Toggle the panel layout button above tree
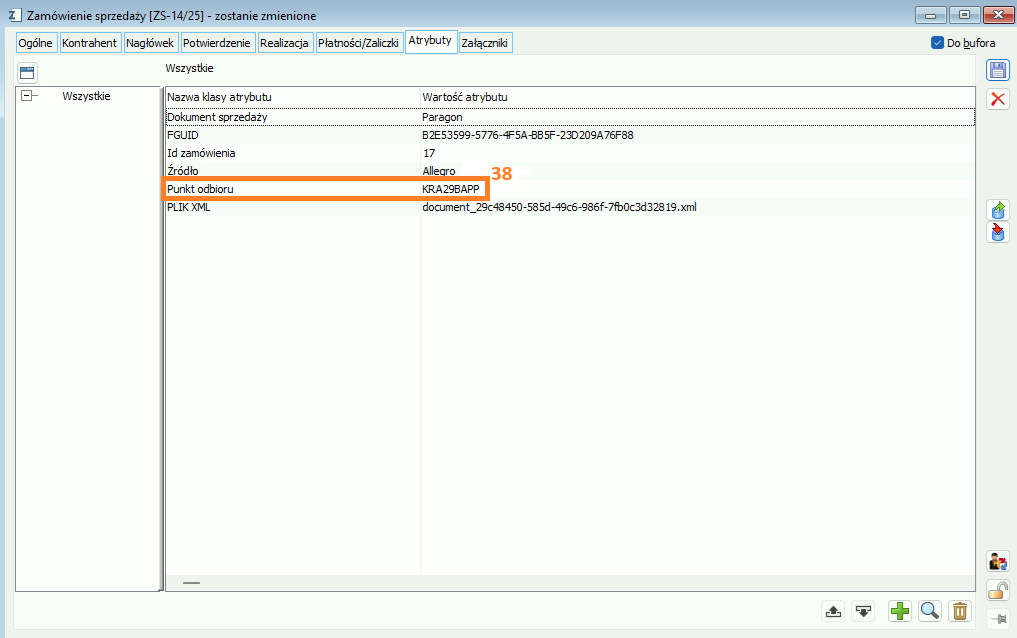1017x638 pixels. pyautogui.click(x=27, y=72)
